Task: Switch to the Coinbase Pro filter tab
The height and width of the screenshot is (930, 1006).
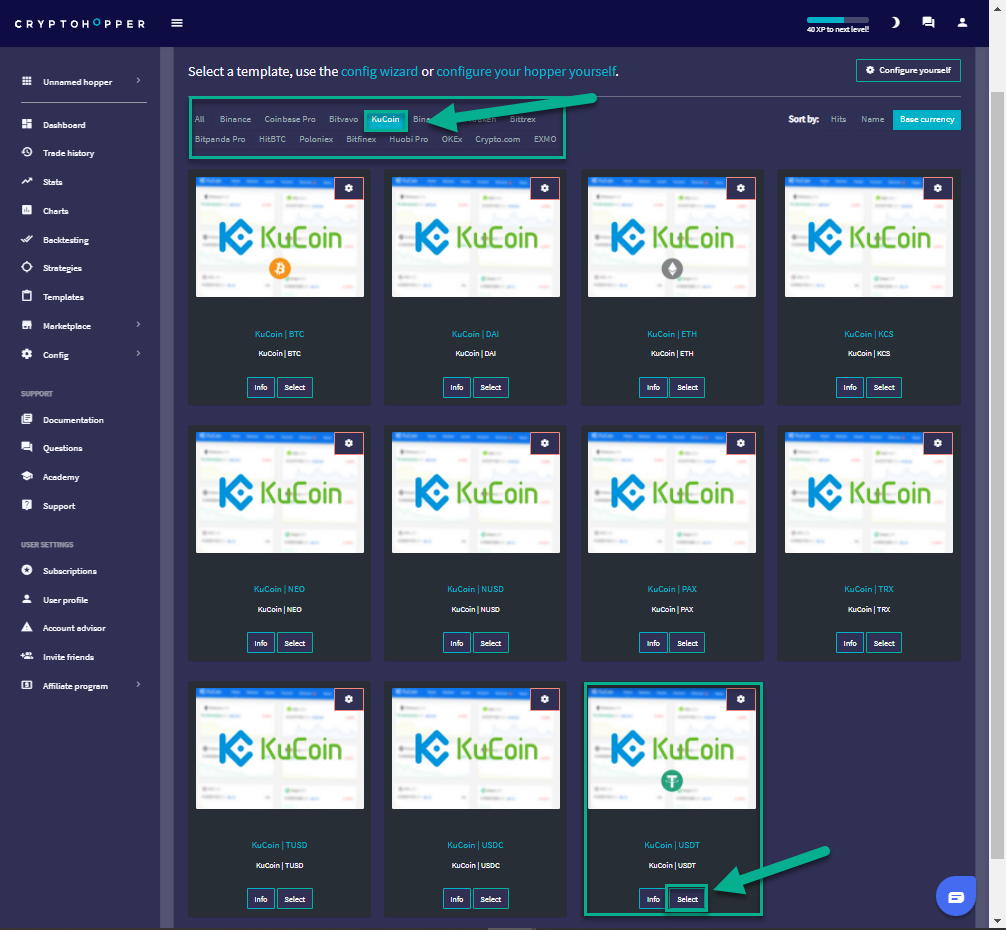Action: tap(290, 119)
